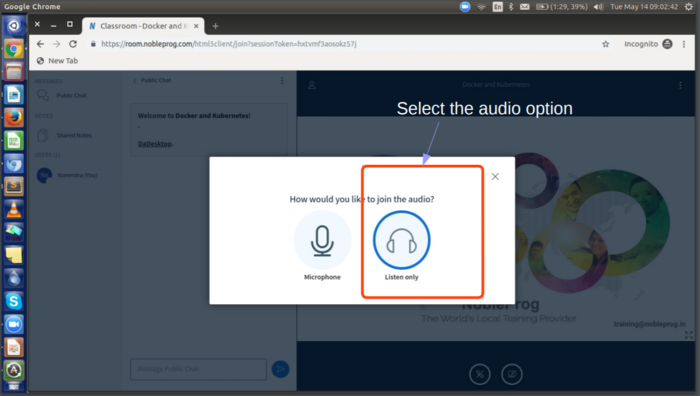700x396 pixels.
Task: Close the audio join dialog
Action: click(495, 176)
